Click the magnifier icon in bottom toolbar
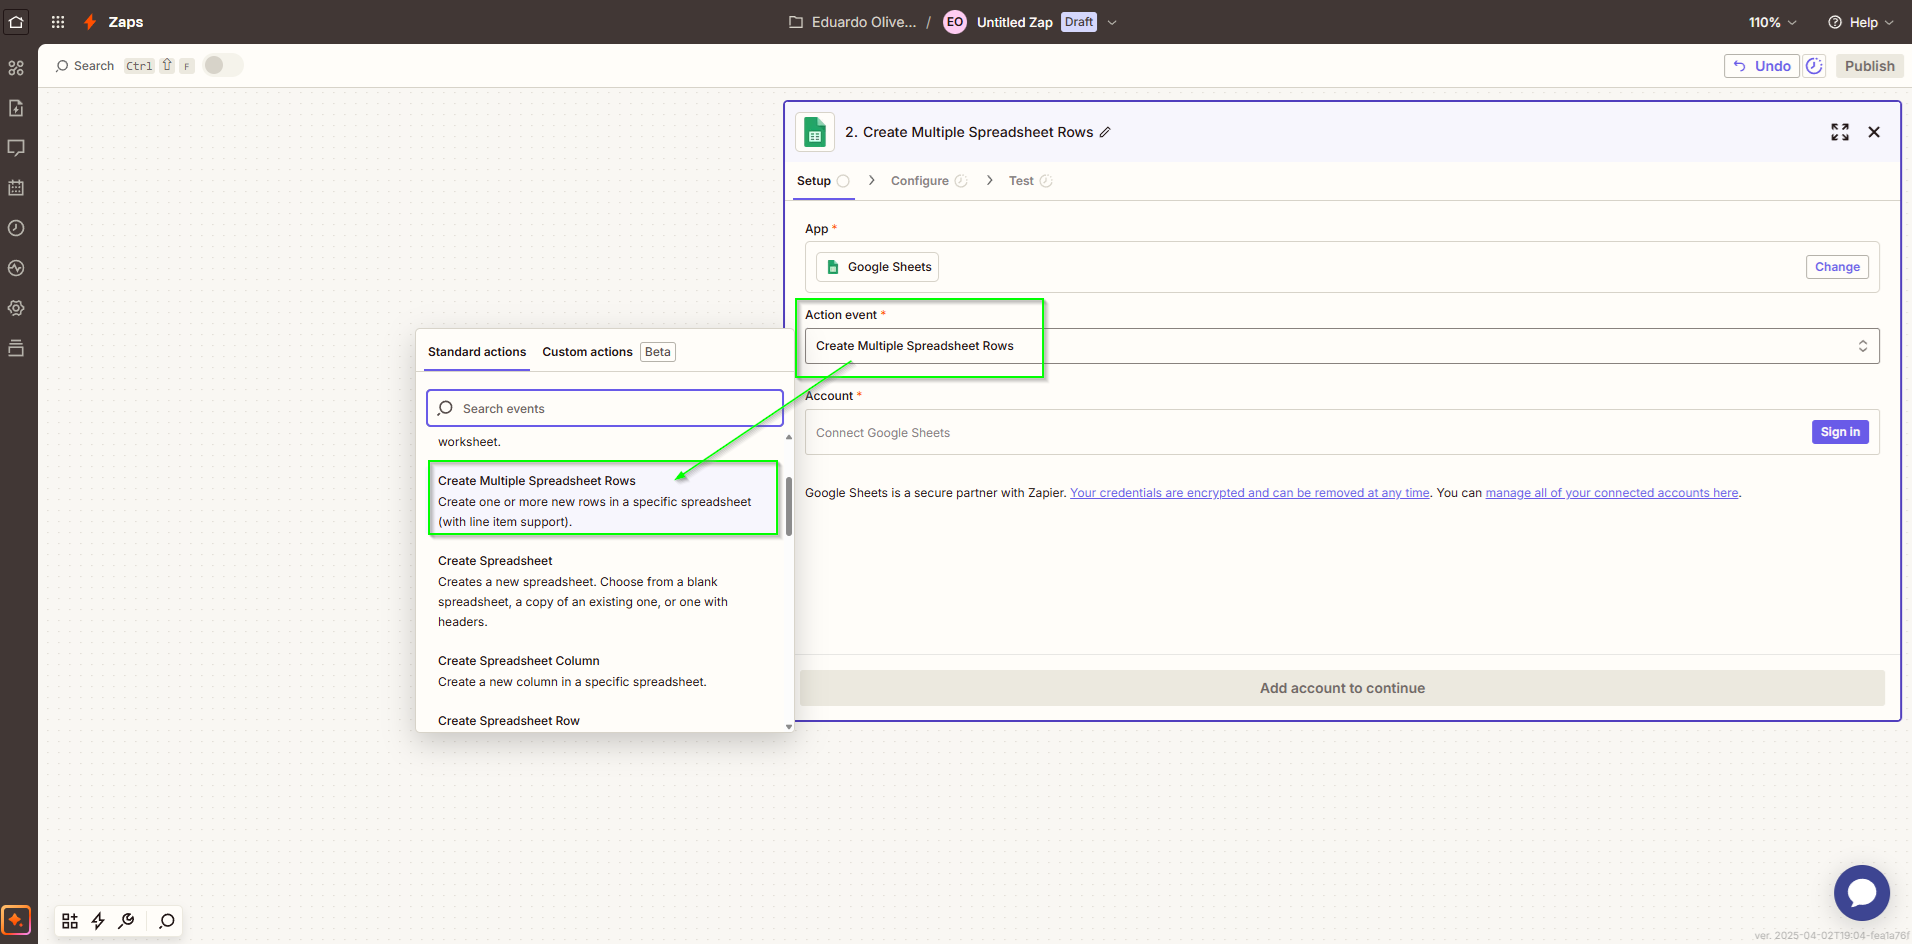This screenshot has width=1912, height=944. point(167,921)
